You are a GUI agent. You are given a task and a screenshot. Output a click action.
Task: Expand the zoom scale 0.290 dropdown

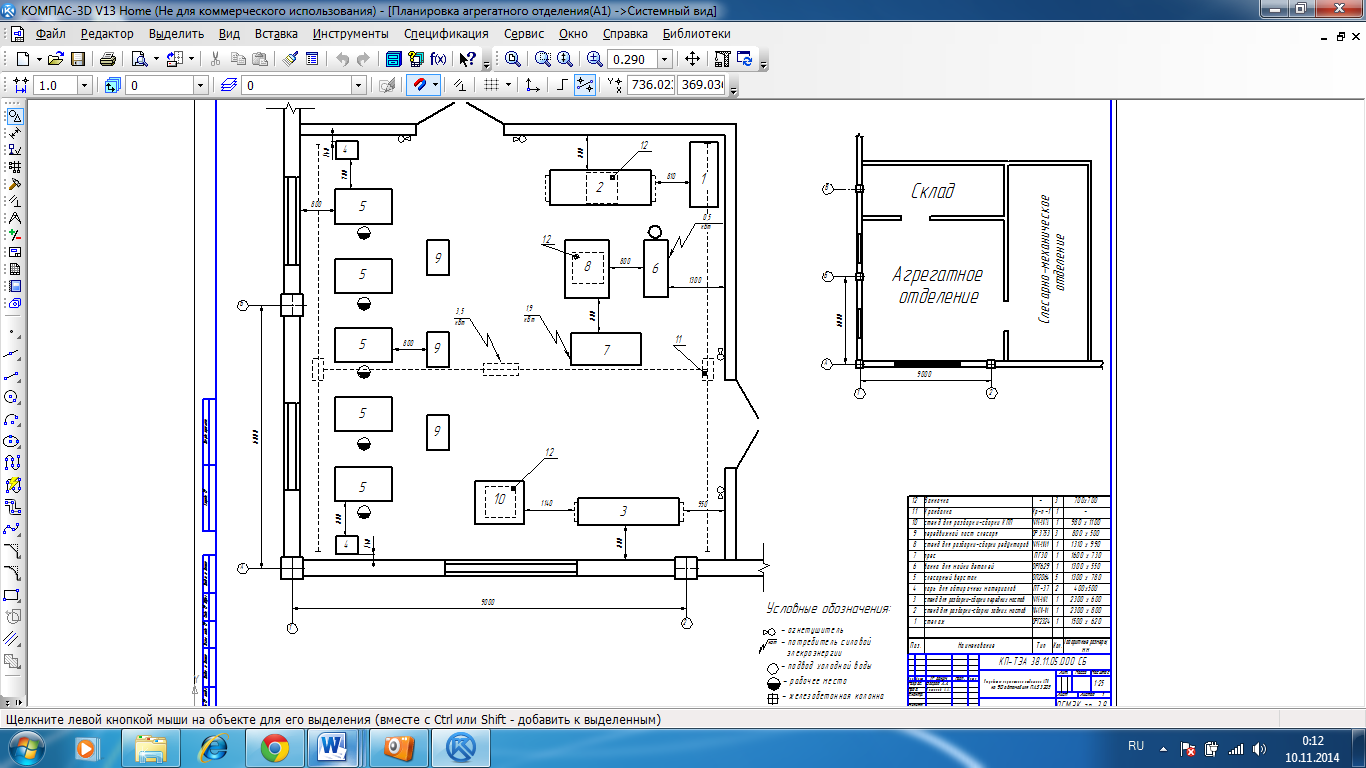[664, 59]
